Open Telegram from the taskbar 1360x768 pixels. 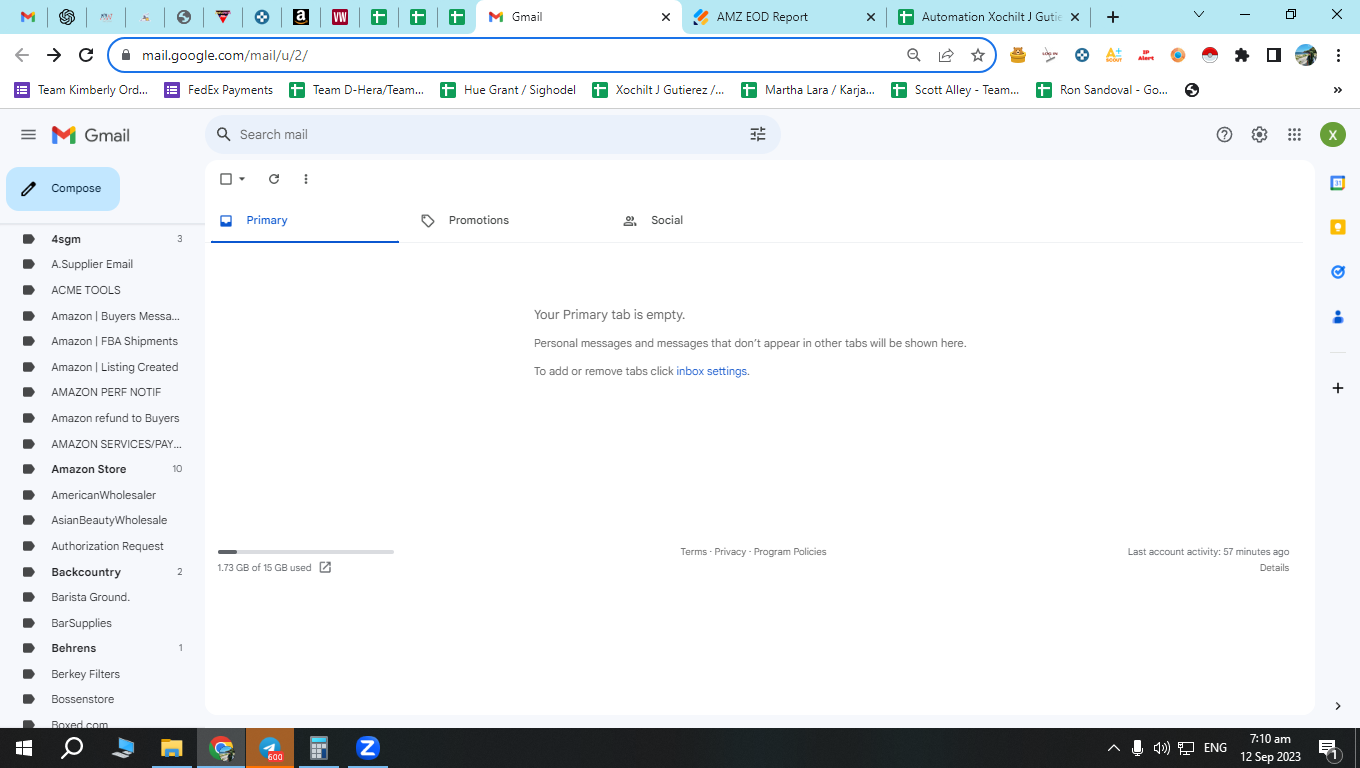coord(270,748)
